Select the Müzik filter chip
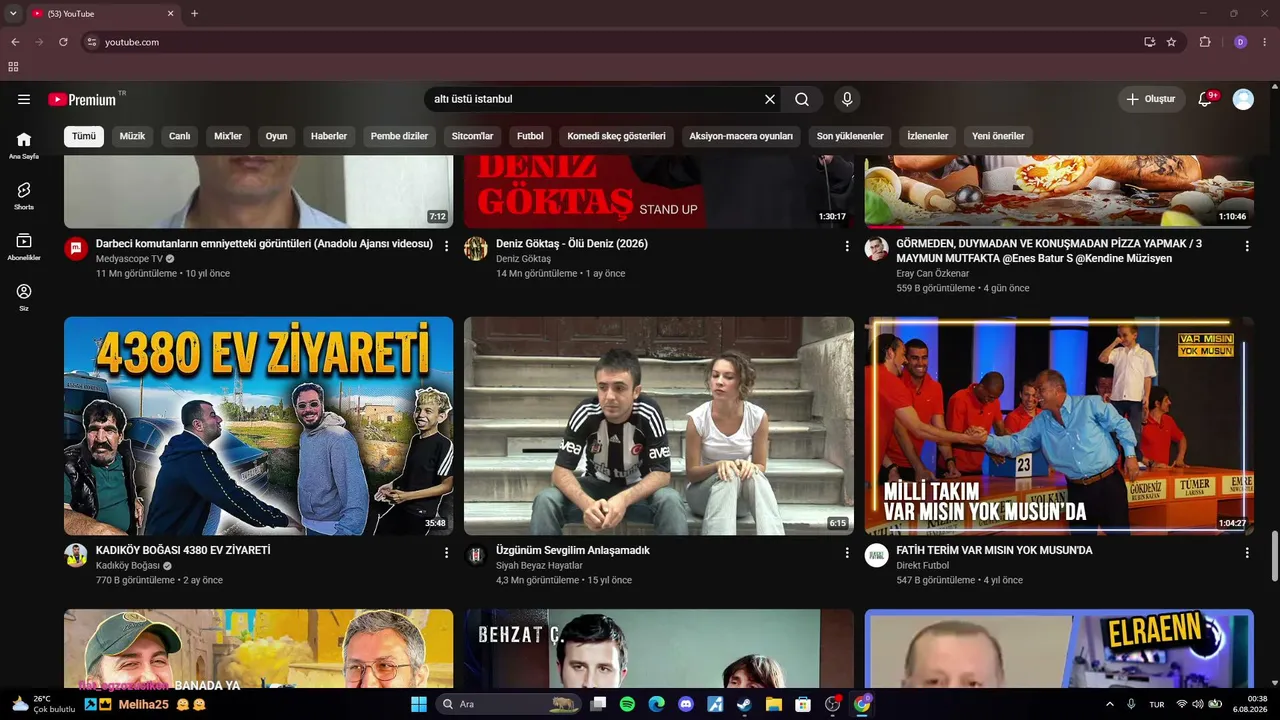This screenshot has height=720, width=1280. (x=132, y=136)
